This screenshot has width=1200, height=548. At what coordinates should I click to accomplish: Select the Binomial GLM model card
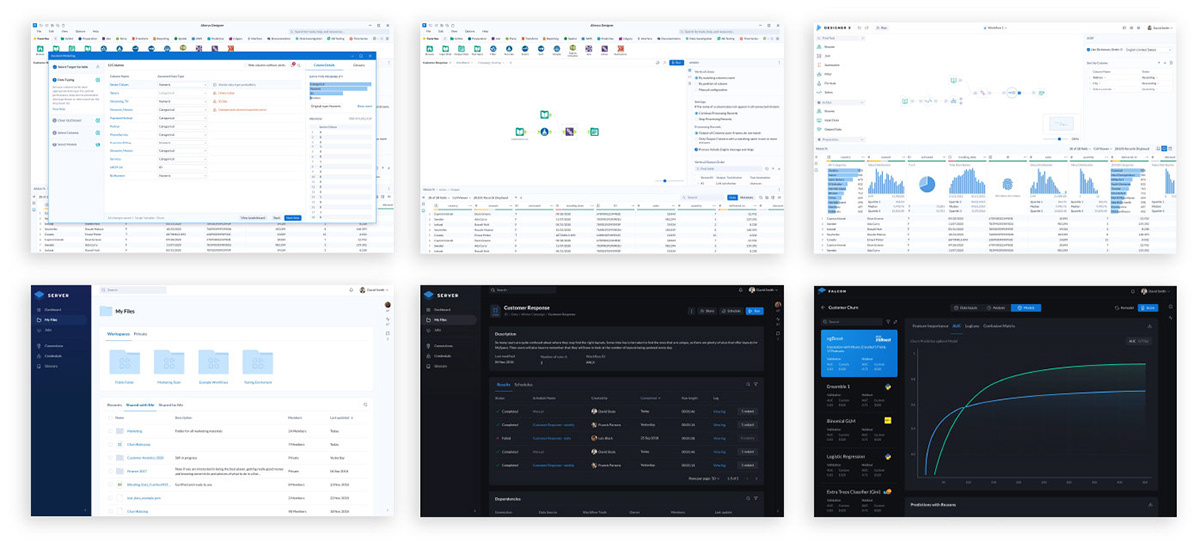pyautogui.click(x=860, y=431)
